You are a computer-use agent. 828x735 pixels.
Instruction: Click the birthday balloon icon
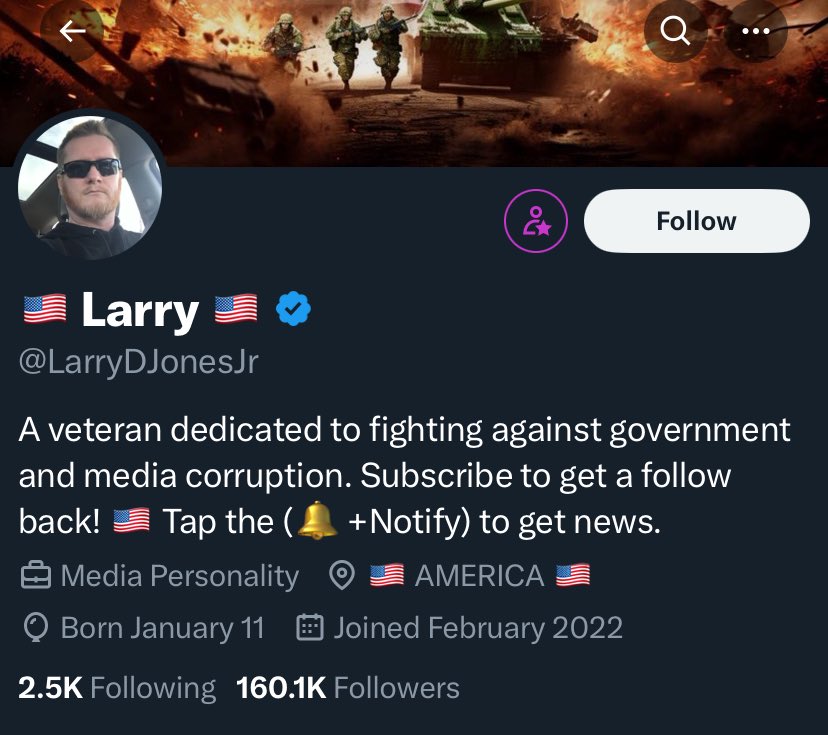36,627
